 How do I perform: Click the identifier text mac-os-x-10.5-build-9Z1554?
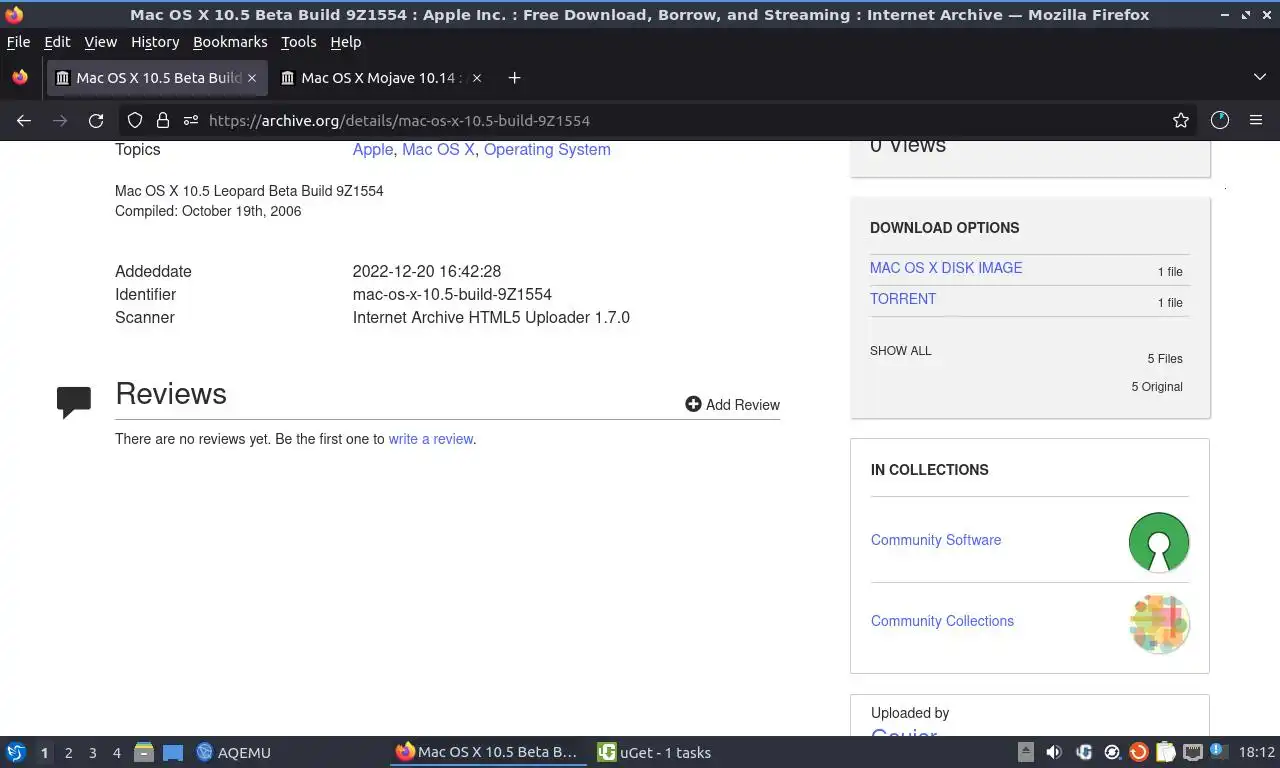coord(452,294)
